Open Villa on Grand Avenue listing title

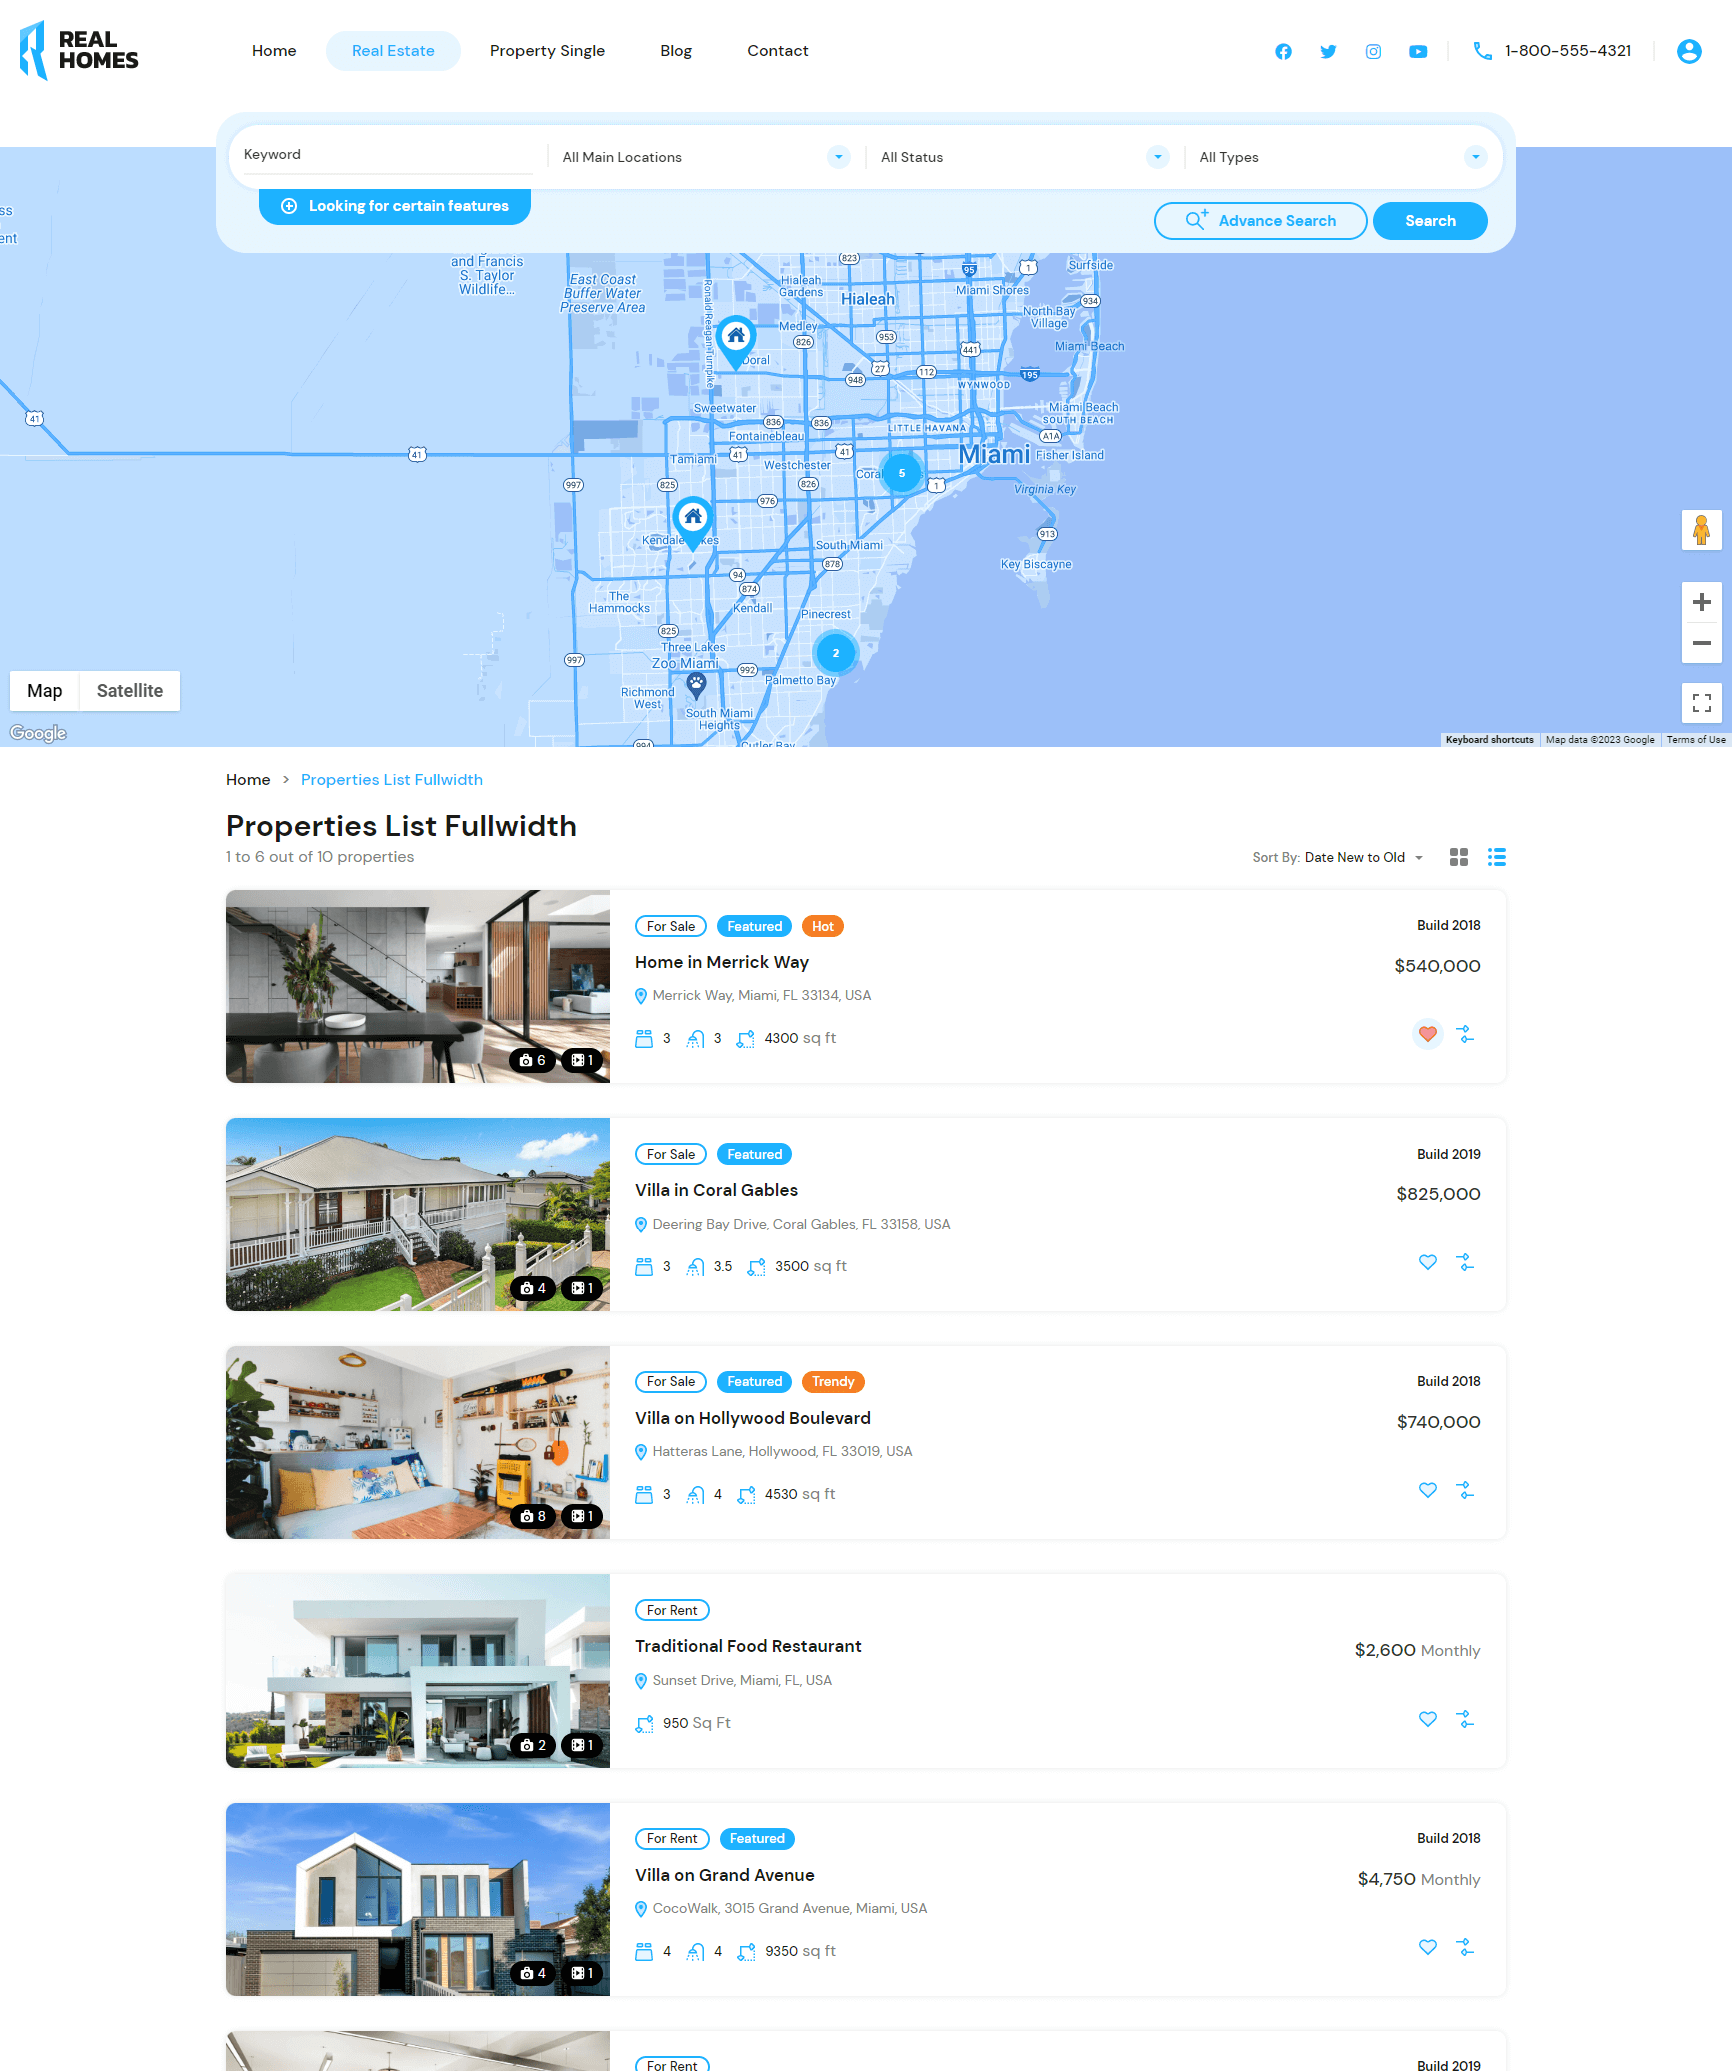725,1875
